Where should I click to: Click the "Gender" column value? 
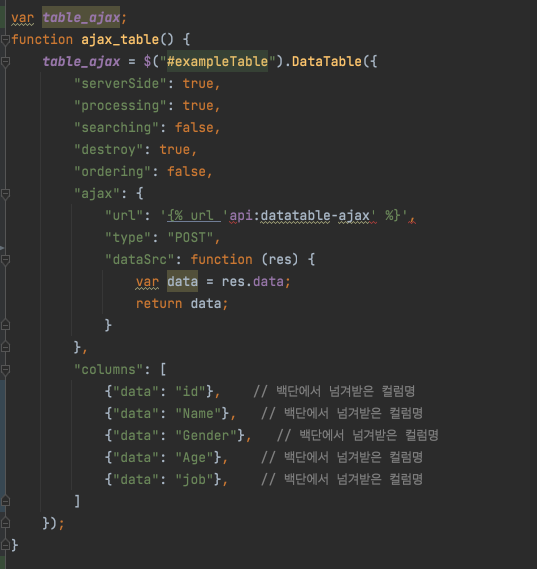pyautogui.click(x=206, y=435)
